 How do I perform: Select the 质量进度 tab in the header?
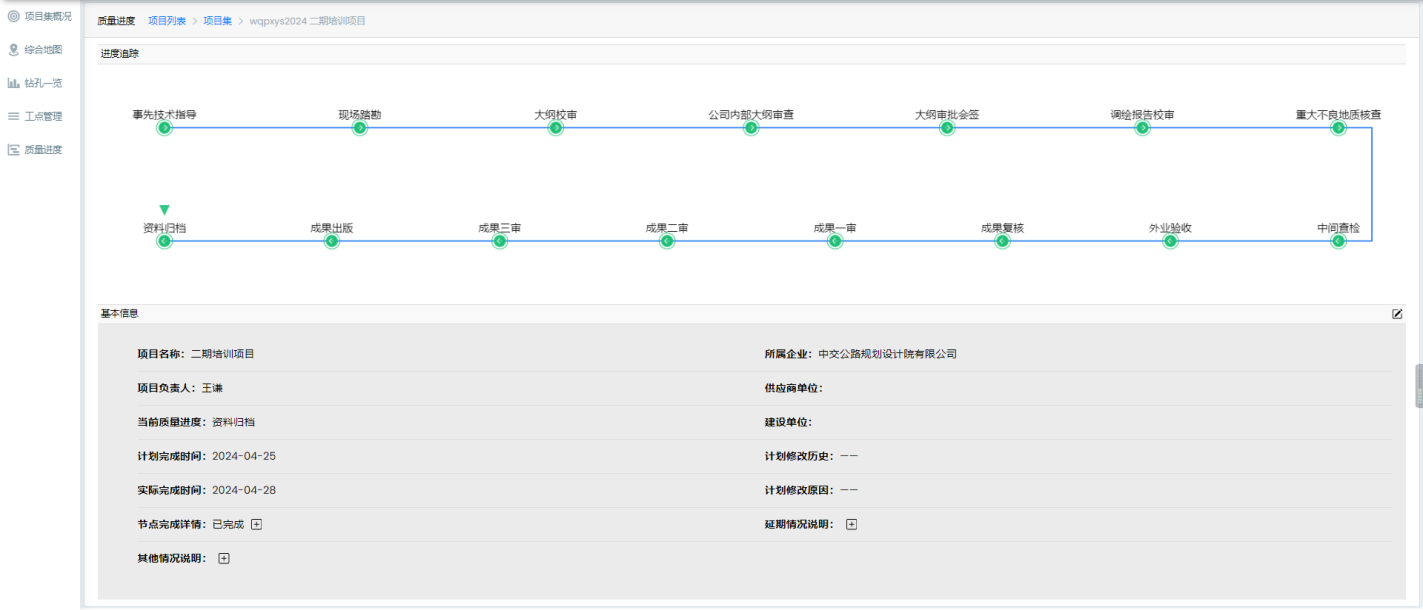coord(116,21)
